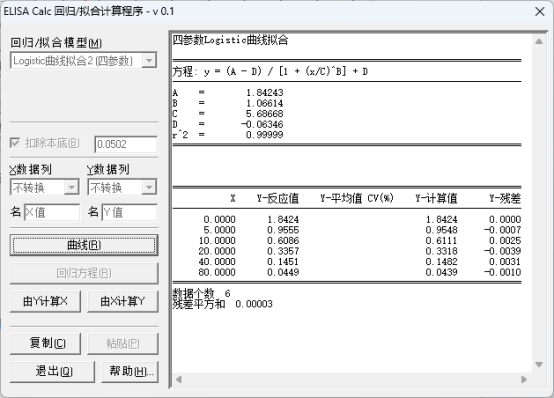This screenshot has width=554, height=398.
Task: Click the residual value 0.0031
Action: (505, 262)
